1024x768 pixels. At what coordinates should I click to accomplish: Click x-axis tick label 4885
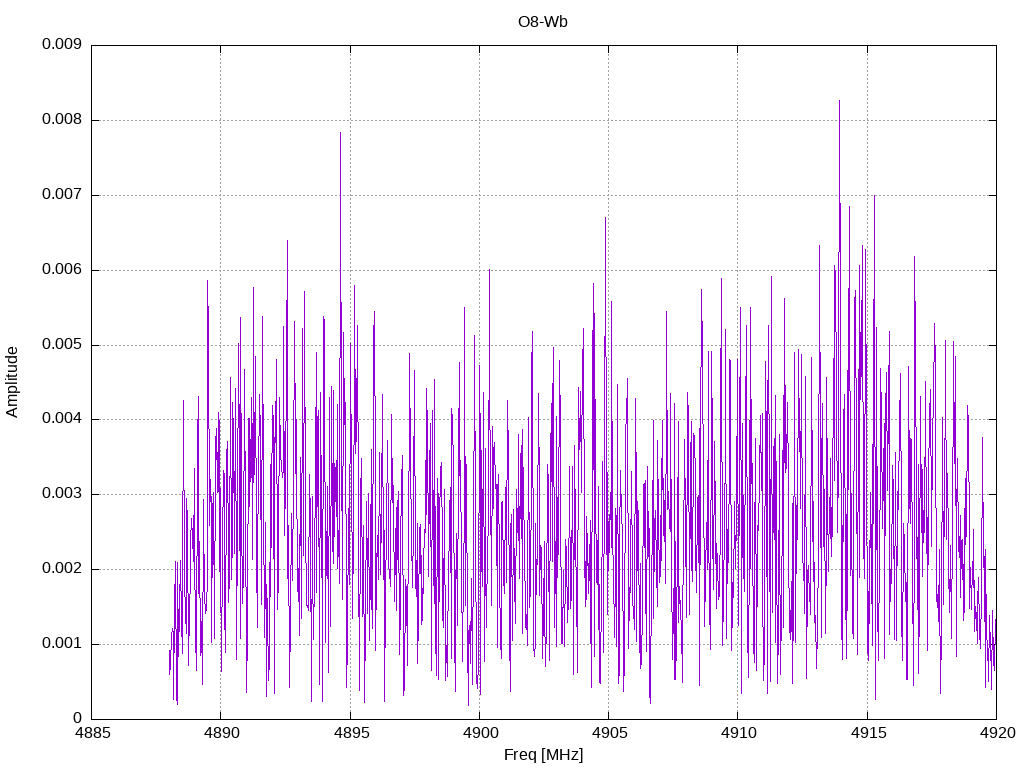92,733
